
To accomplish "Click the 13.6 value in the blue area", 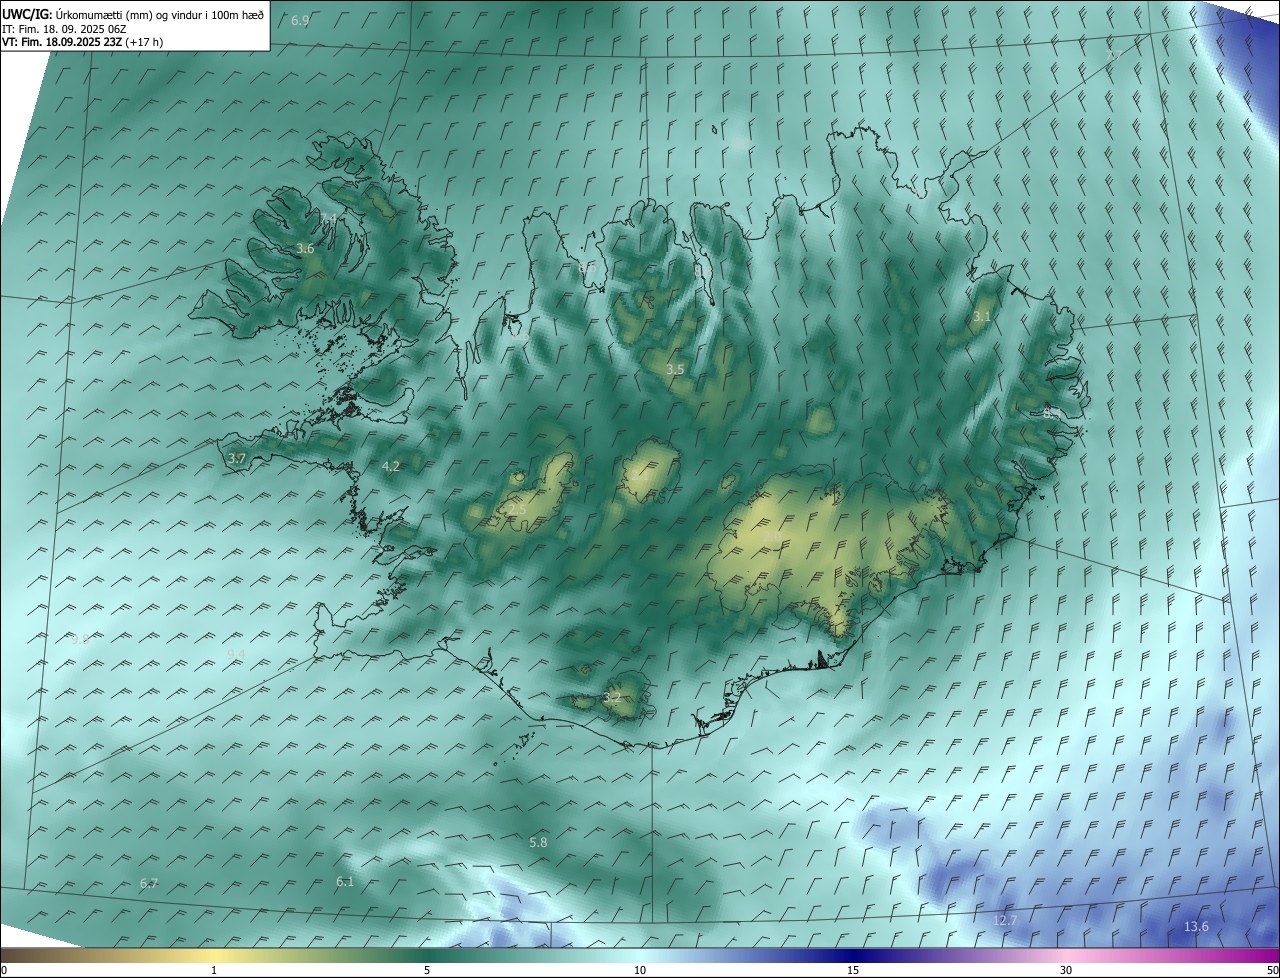I will 1196,927.
